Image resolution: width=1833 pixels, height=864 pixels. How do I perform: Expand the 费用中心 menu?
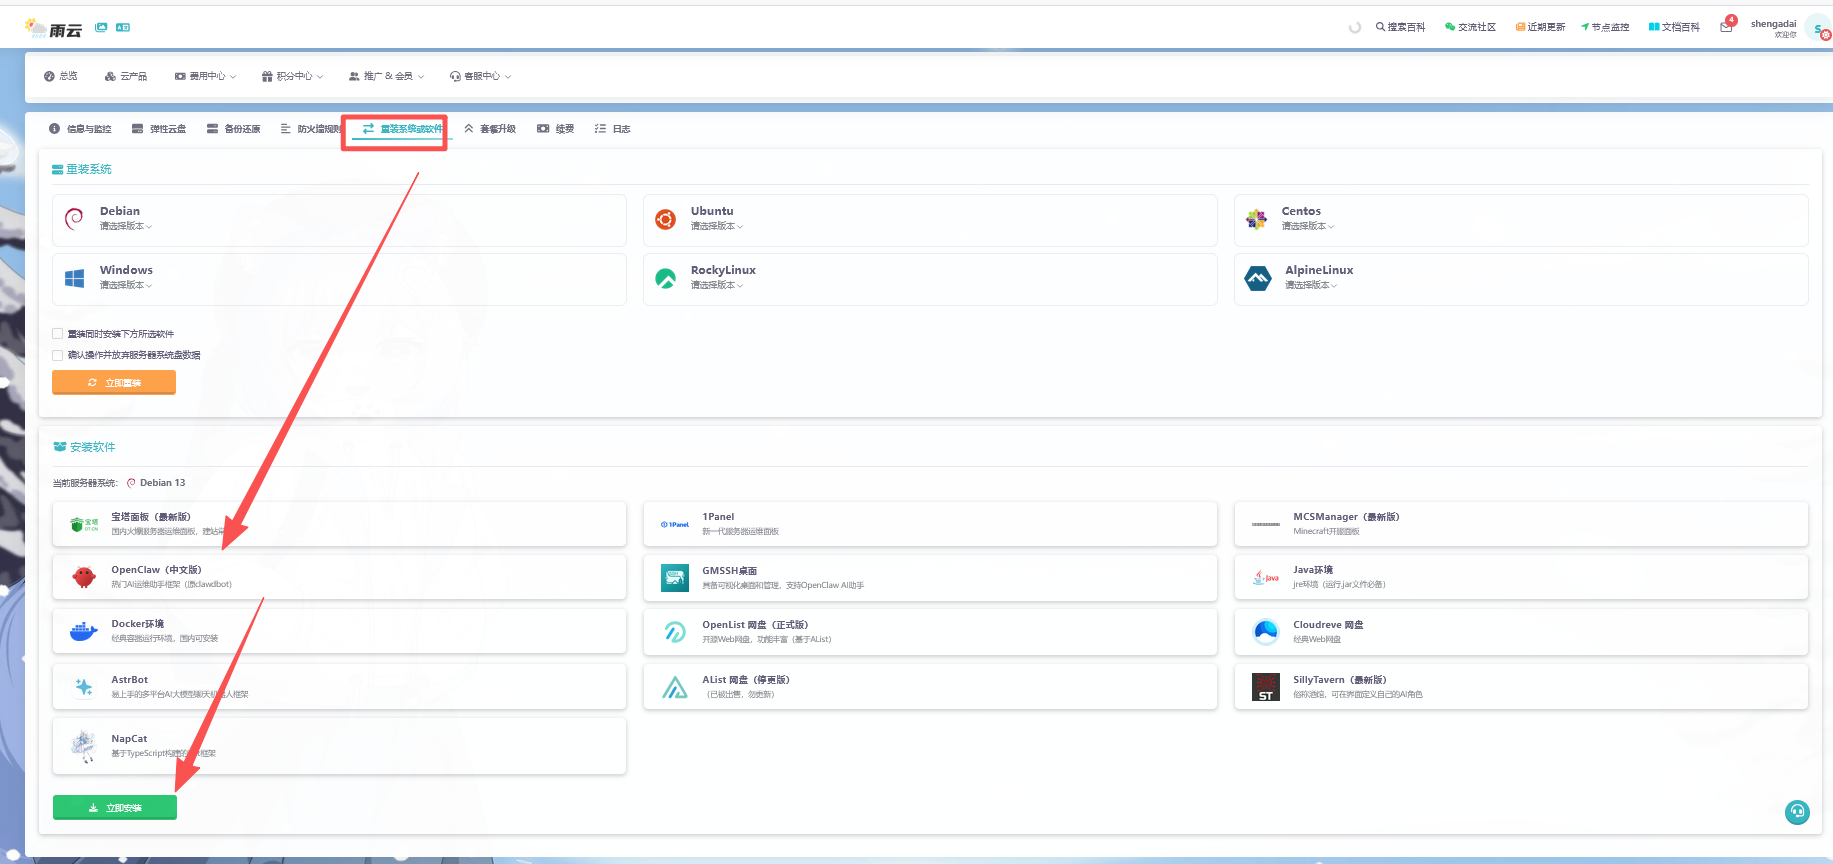click(206, 76)
